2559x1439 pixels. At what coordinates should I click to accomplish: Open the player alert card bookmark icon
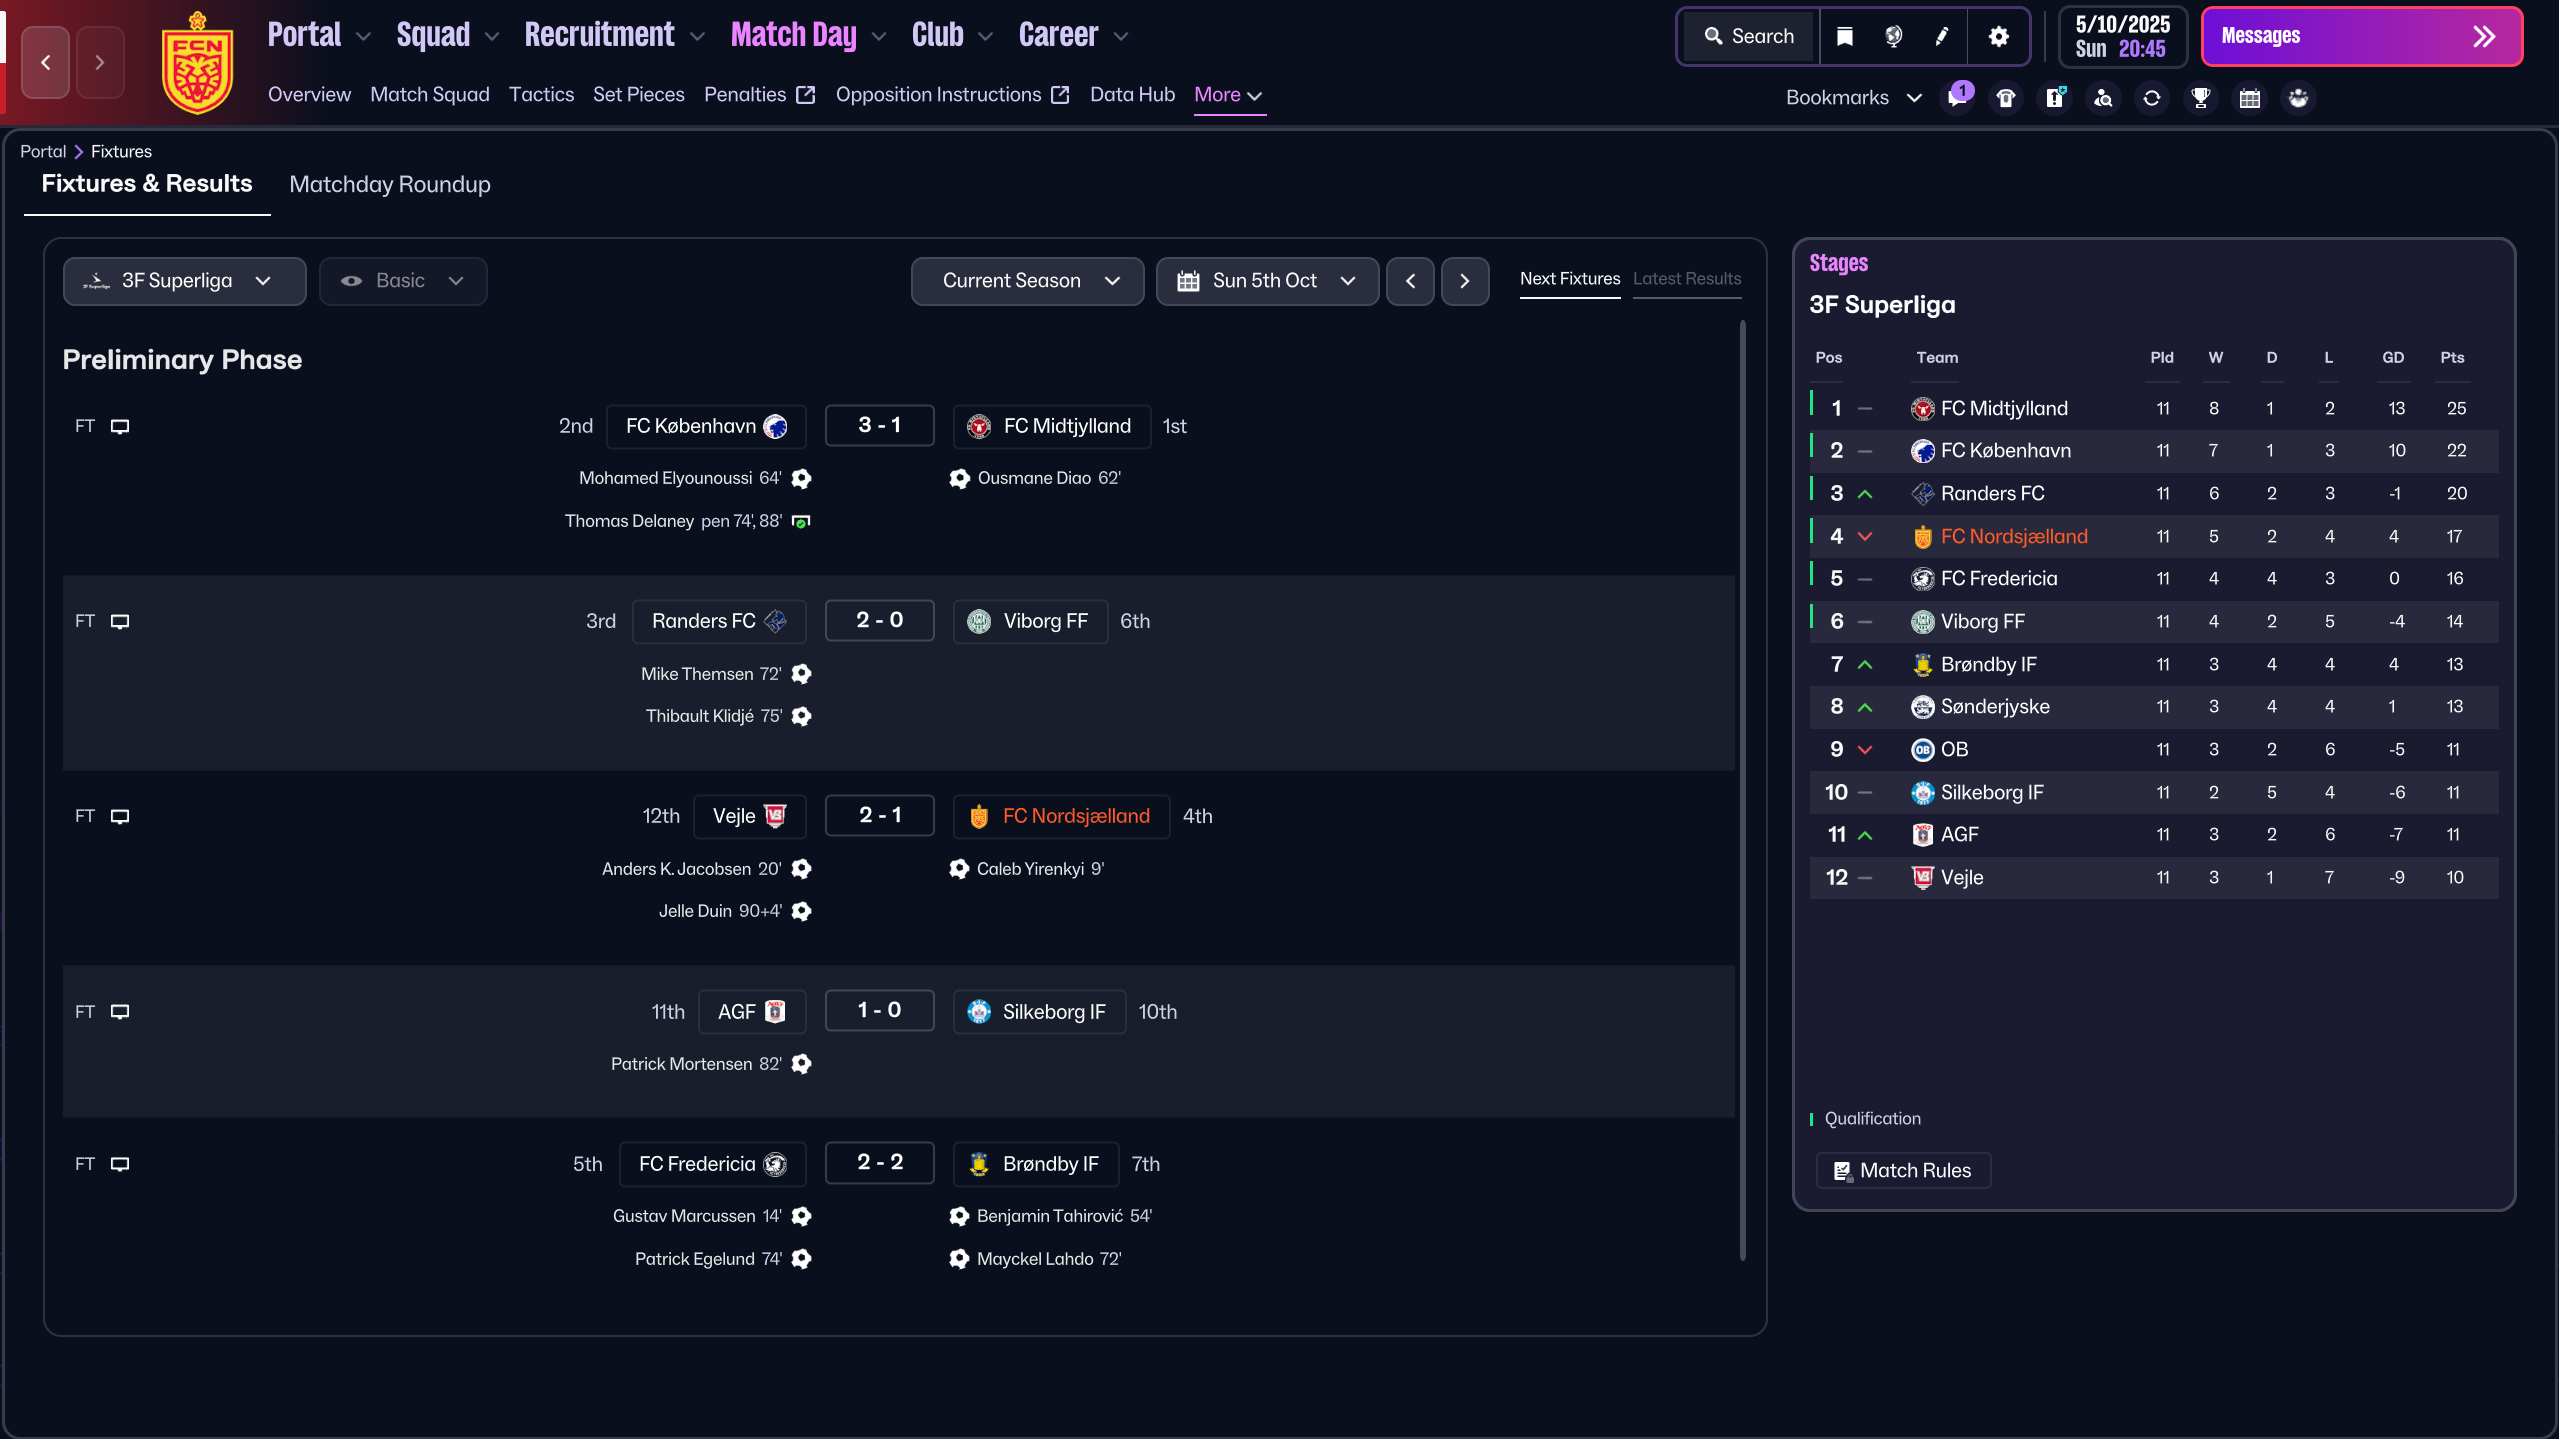(2055, 97)
